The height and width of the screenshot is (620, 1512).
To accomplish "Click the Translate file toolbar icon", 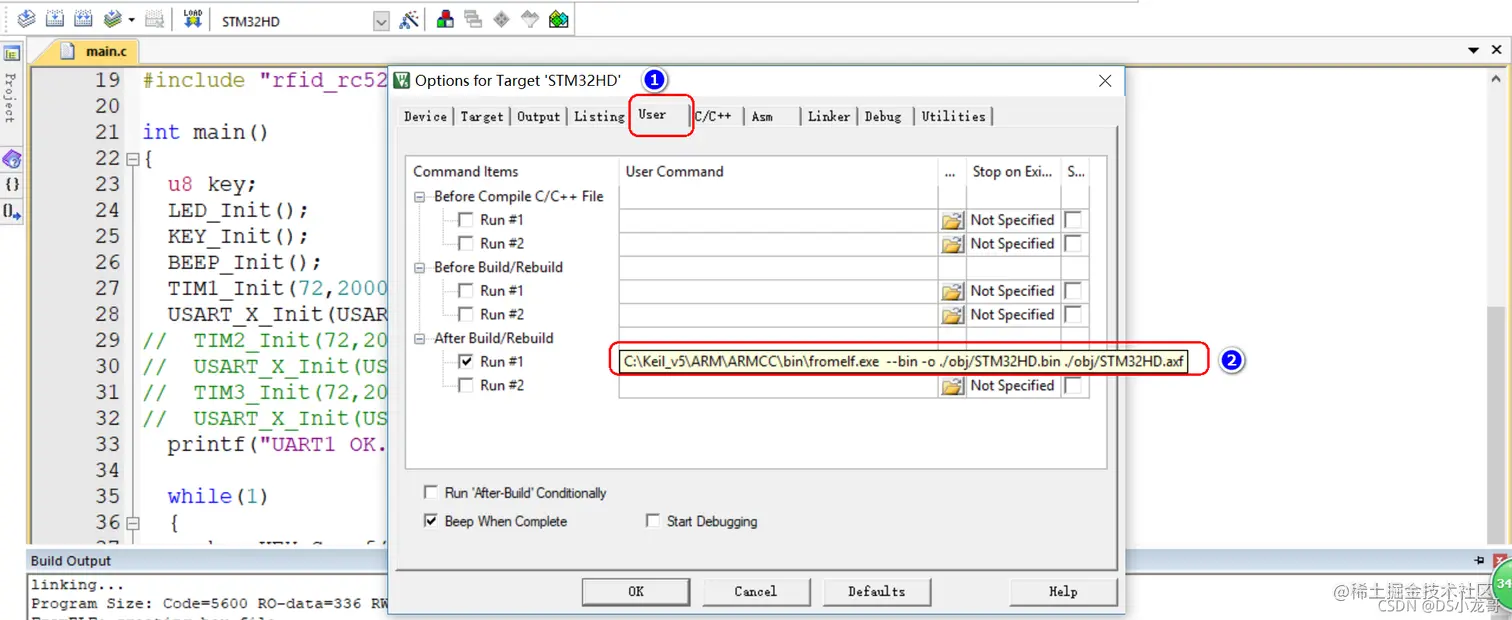I will 27,19.
